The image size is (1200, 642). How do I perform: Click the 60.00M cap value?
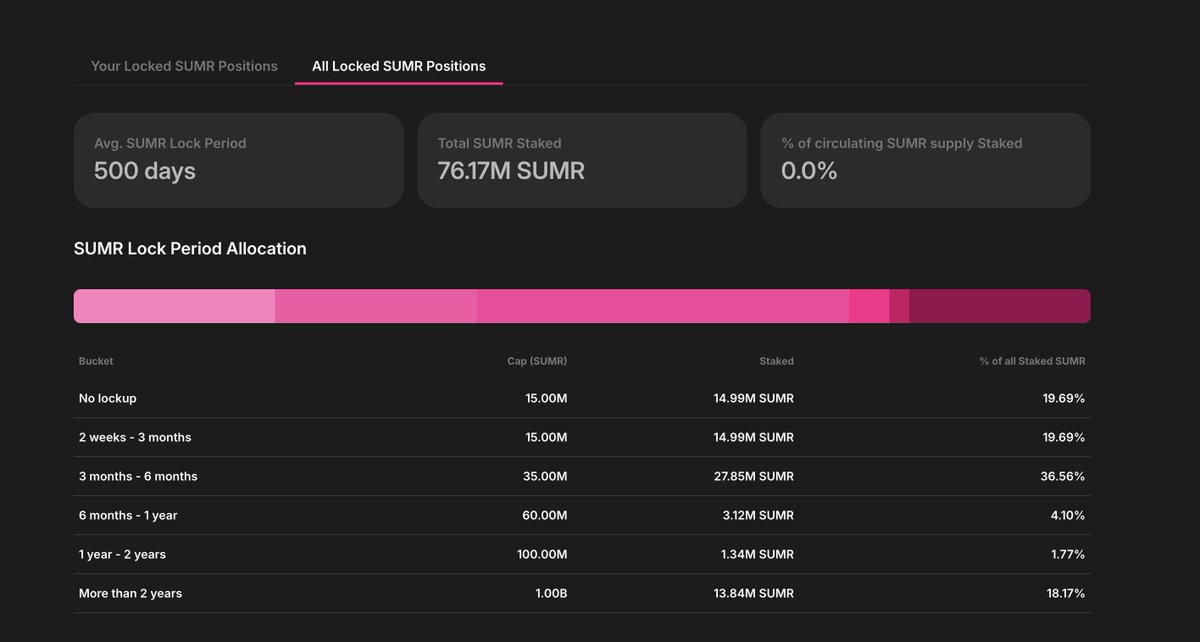click(546, 515)
